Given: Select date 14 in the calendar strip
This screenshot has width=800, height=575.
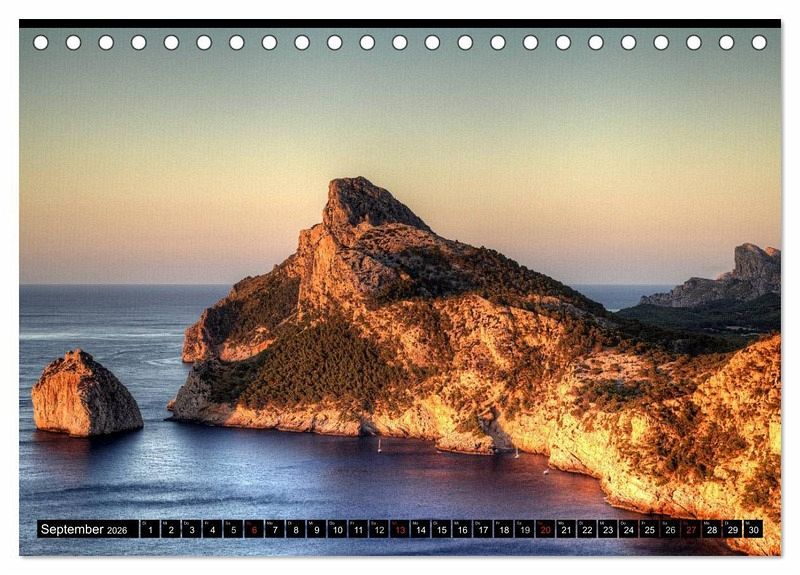Looking at the screenshot, I should tap(420, 529).
